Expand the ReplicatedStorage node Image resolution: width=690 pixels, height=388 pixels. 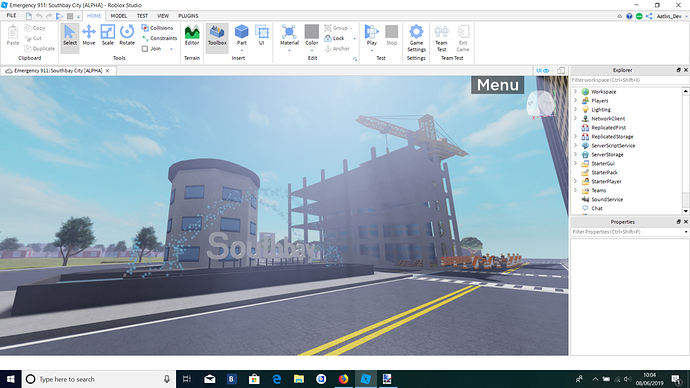(575, 136)
